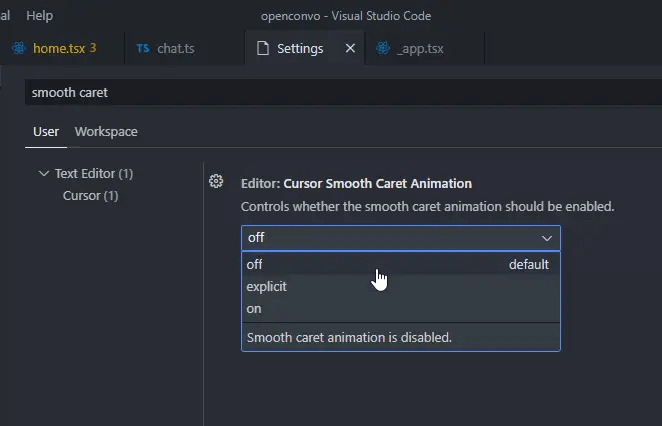Image resolution: width=662 pixels, height=426 pixels.
Task: Select the User settings tab
Action: (x=46, y=131)
